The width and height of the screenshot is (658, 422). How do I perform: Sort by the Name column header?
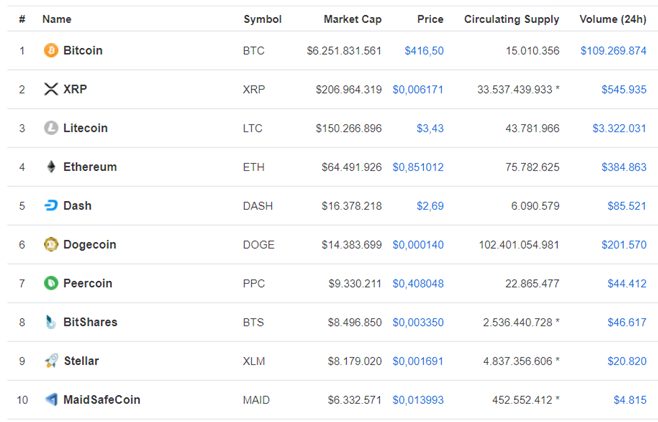(57, 19)
